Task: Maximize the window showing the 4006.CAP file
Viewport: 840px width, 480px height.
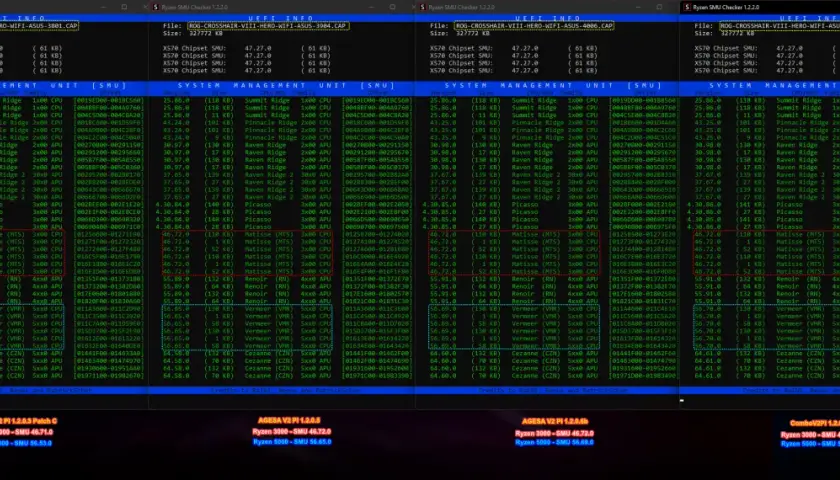Action: tap(659, 7)
